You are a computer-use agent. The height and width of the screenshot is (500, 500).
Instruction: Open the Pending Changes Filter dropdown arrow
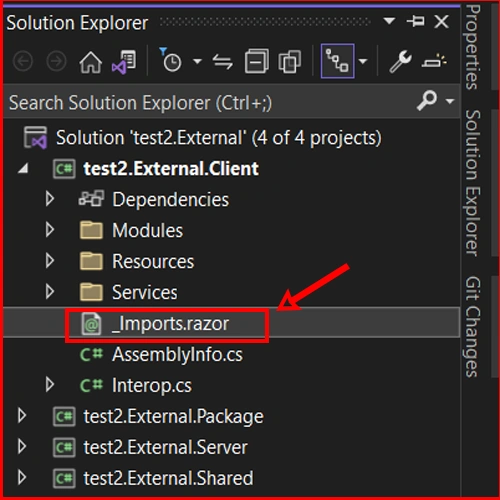pos(197,61)
